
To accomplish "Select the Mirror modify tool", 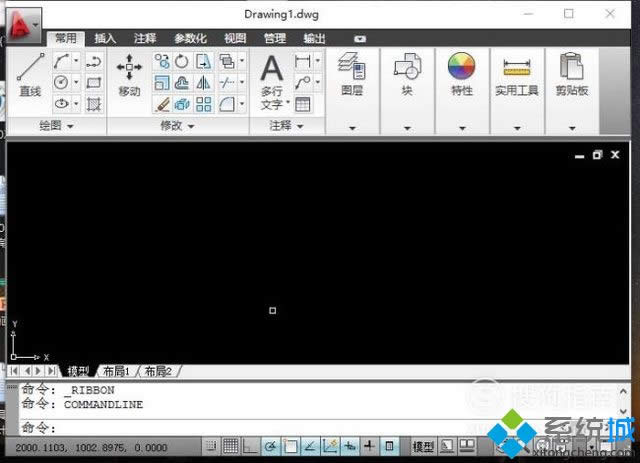I will [203, 83].
